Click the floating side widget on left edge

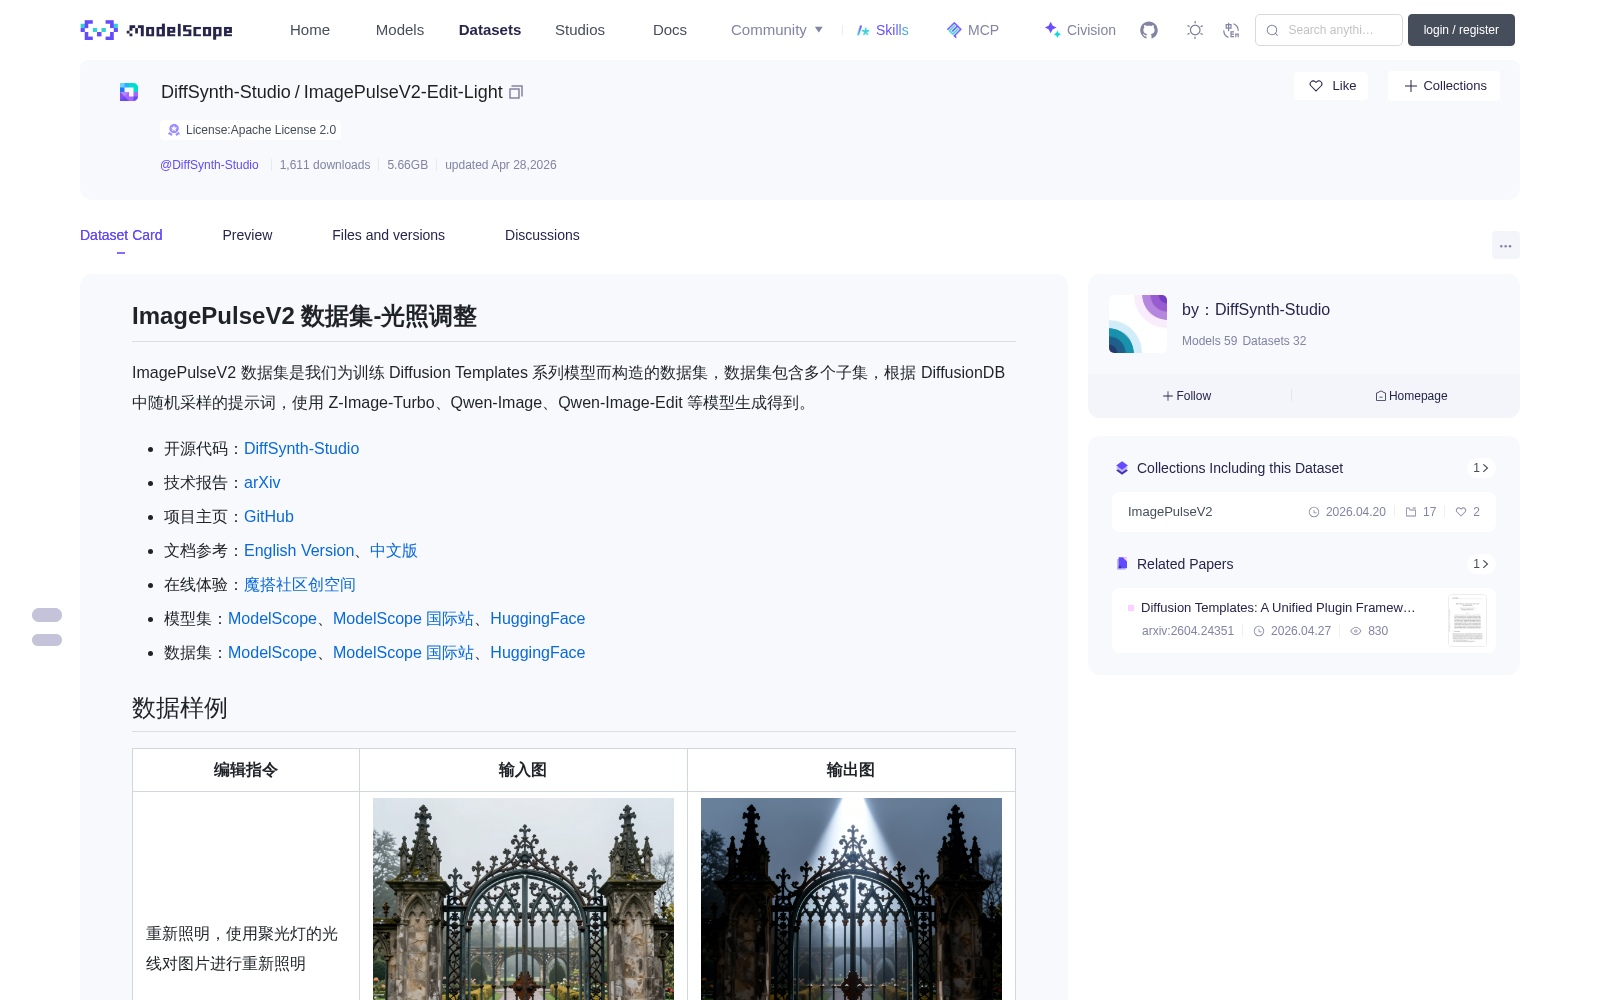click(47, 627)
